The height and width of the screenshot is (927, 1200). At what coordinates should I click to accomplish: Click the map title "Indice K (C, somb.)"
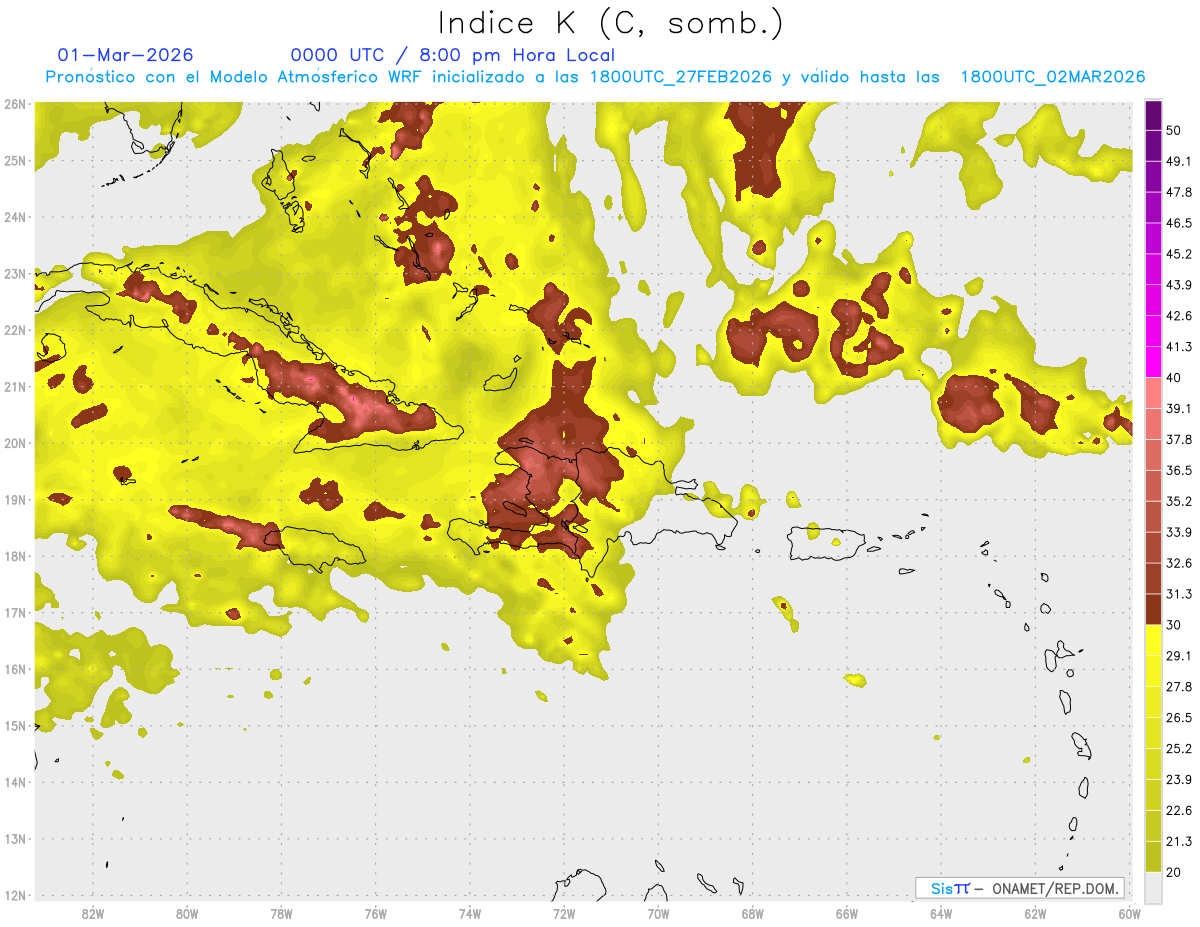pos(611,23)
